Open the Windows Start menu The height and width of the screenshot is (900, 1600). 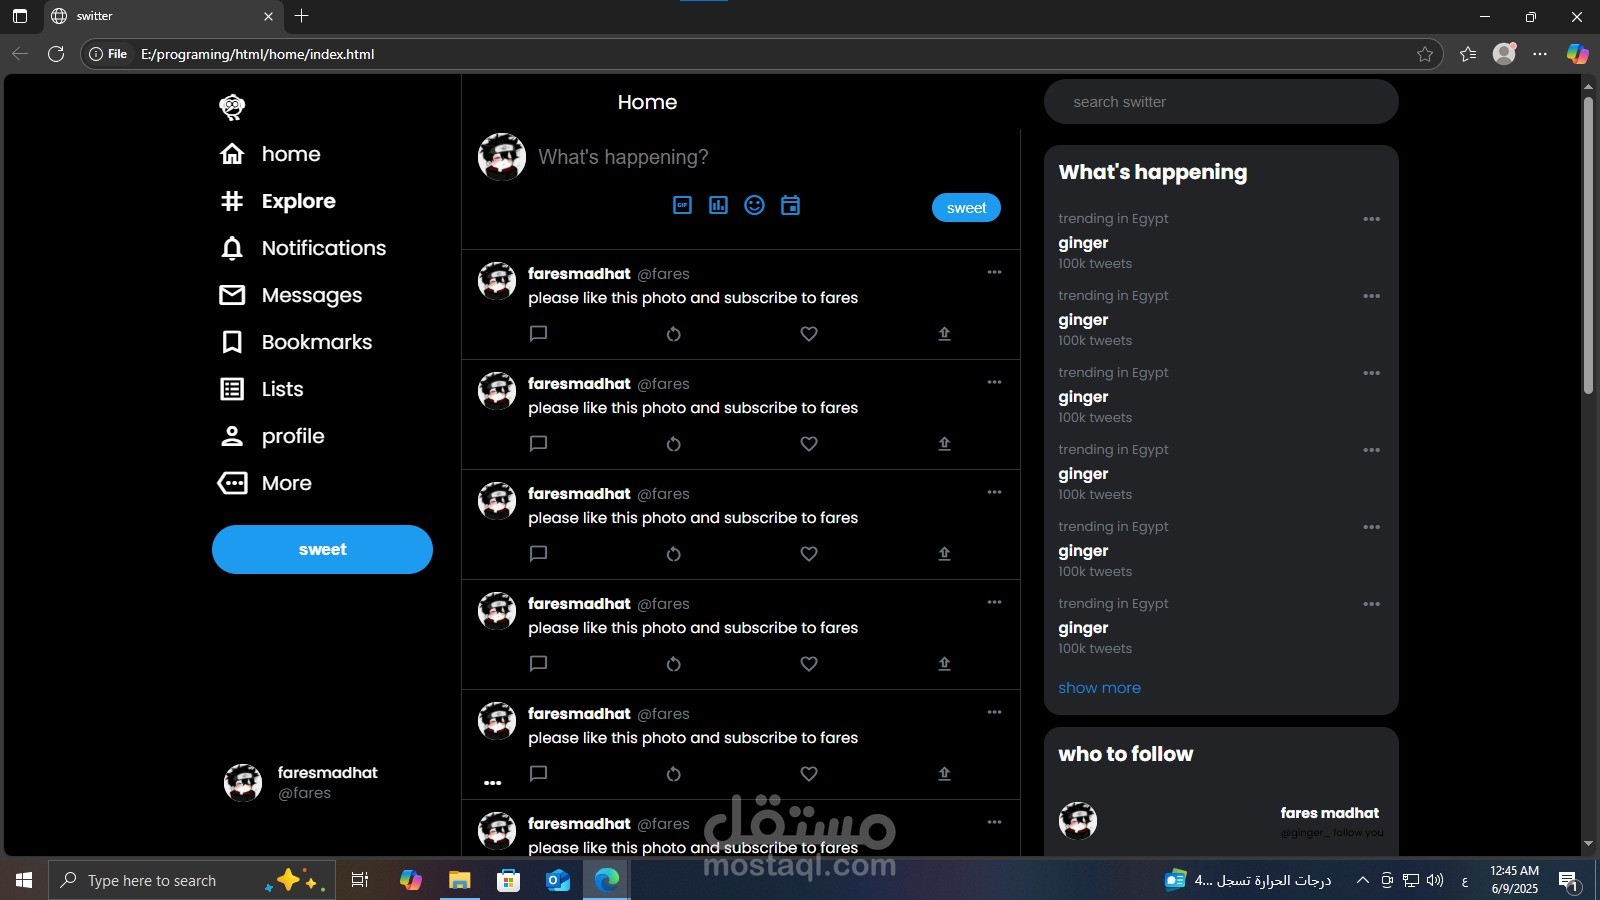[x=24, y=880]
